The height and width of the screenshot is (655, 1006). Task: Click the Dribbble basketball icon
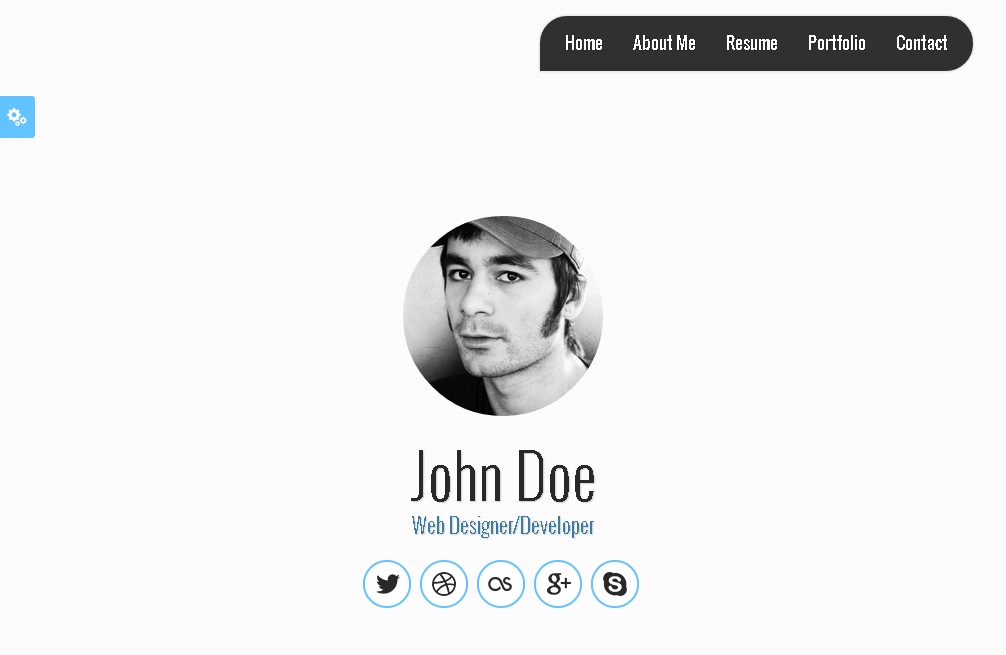click(444, 584)
